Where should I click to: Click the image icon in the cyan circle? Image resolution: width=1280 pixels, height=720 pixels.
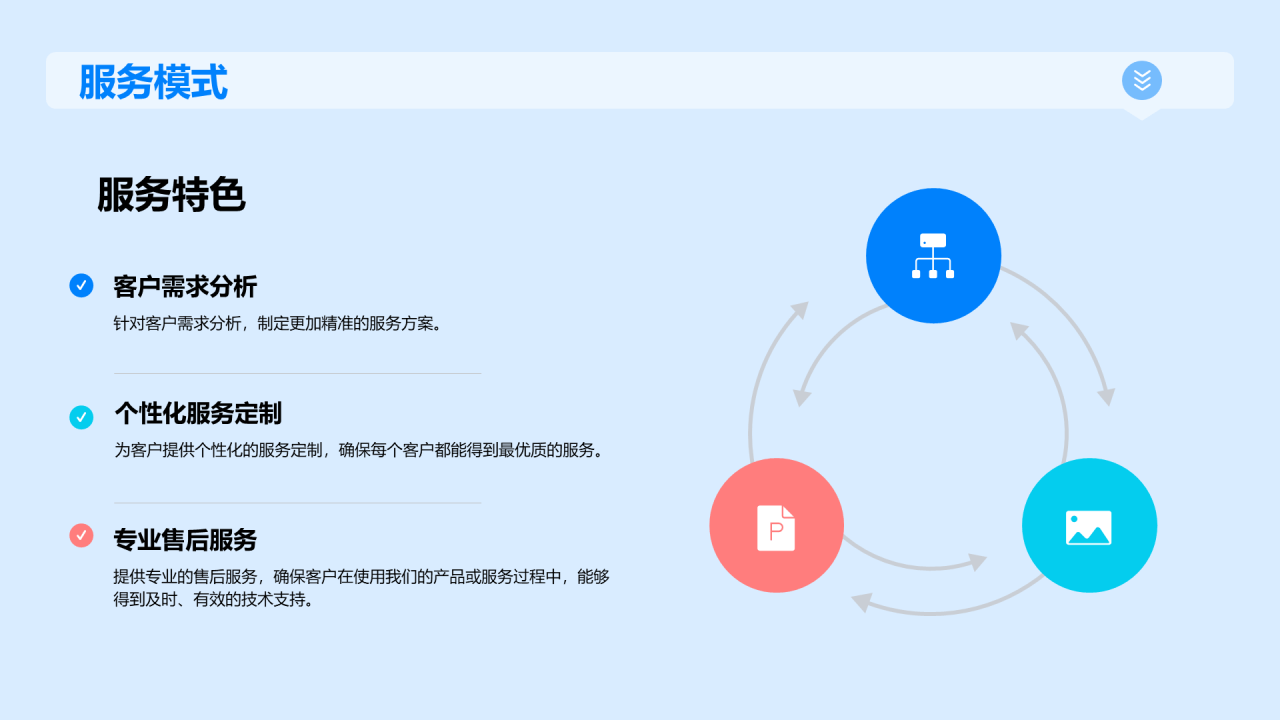click(1089, 525)
